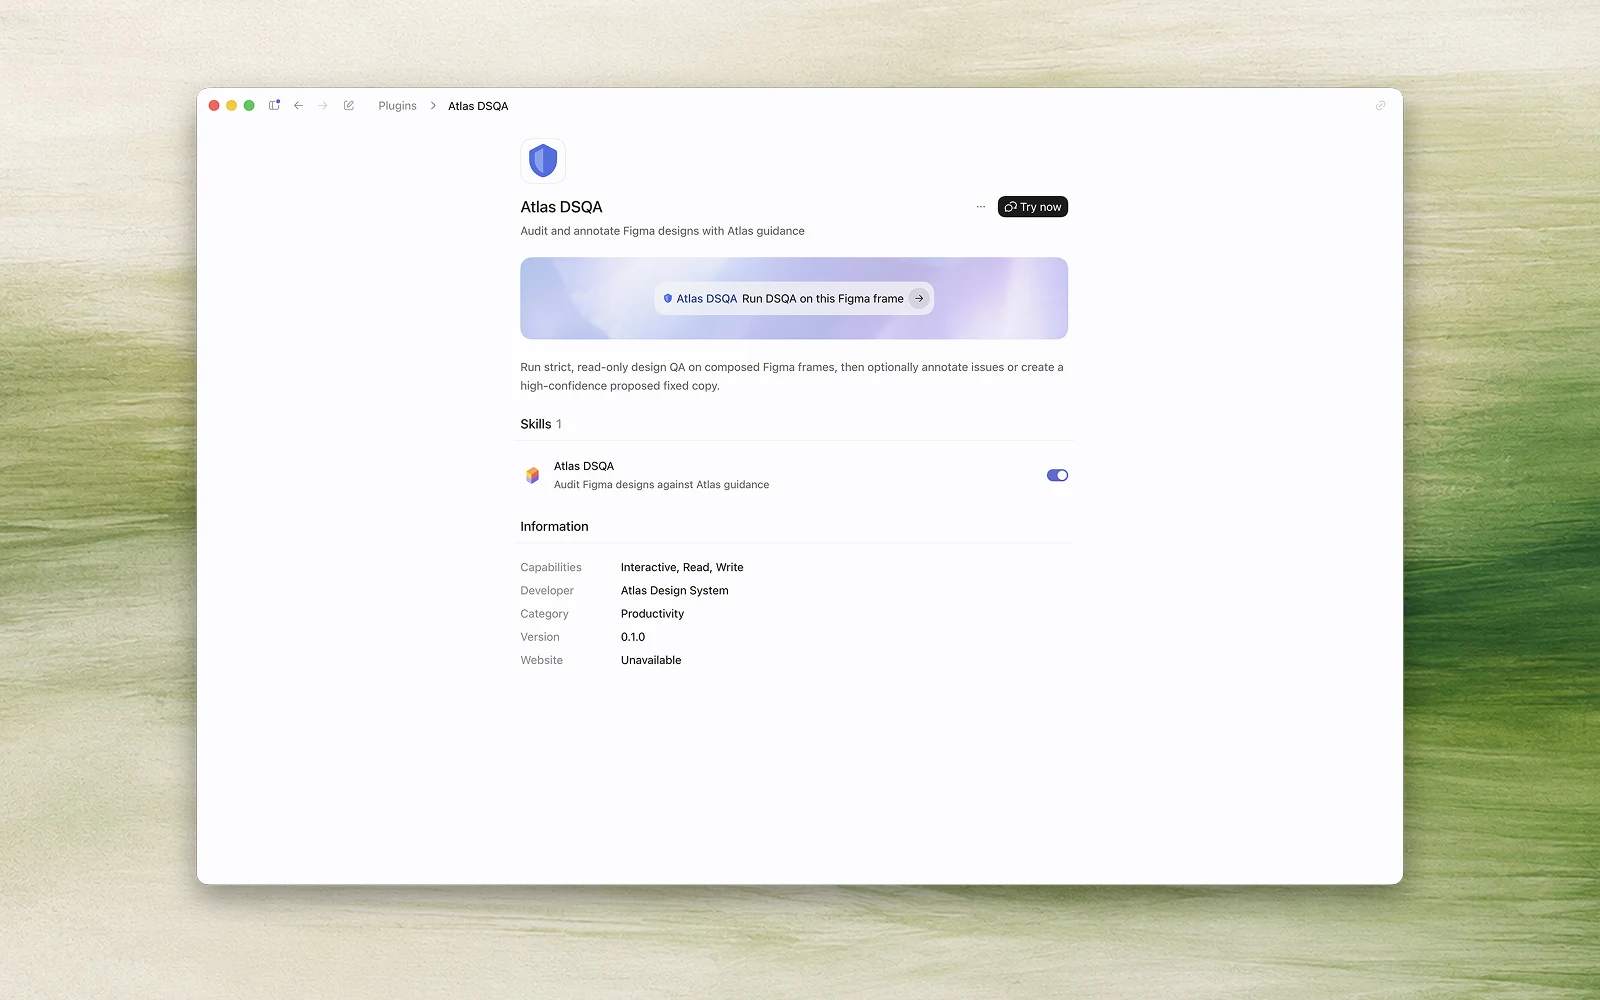Click the "Atlas Design System" developer value
This screenshot has width=1600, height=1000.
(x=675, y=591)
